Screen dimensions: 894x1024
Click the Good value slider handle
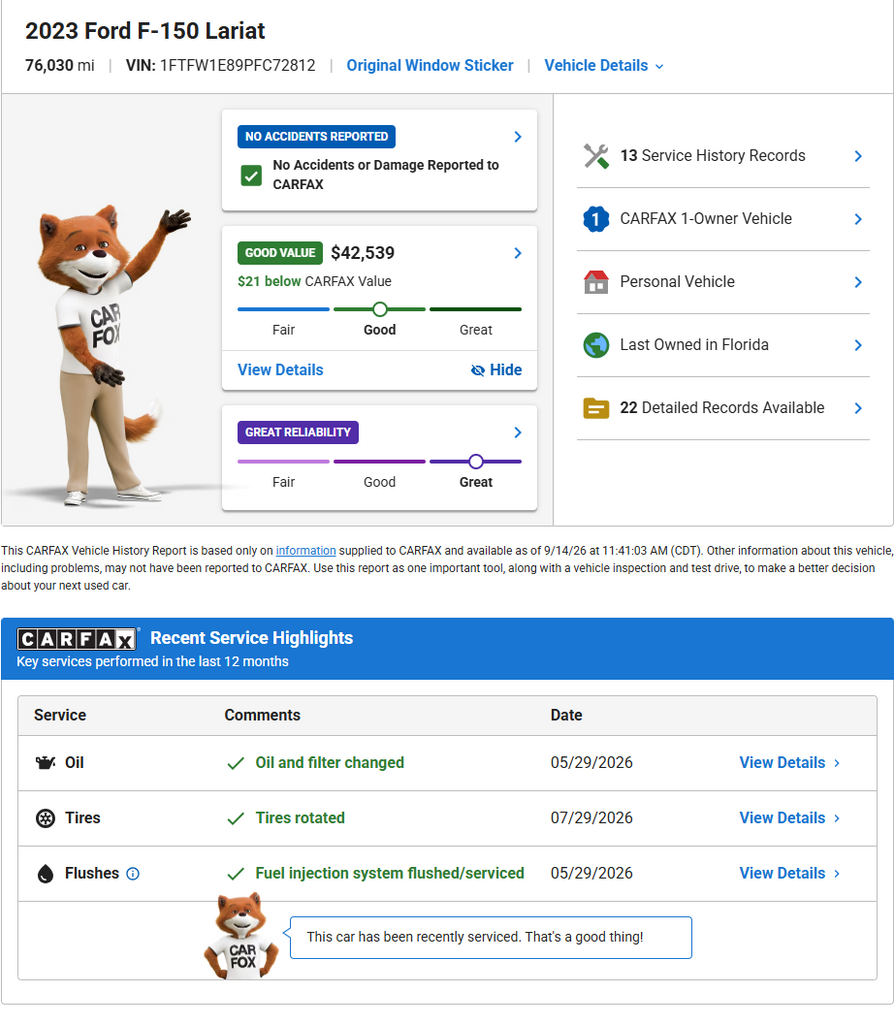pos(379,310)
